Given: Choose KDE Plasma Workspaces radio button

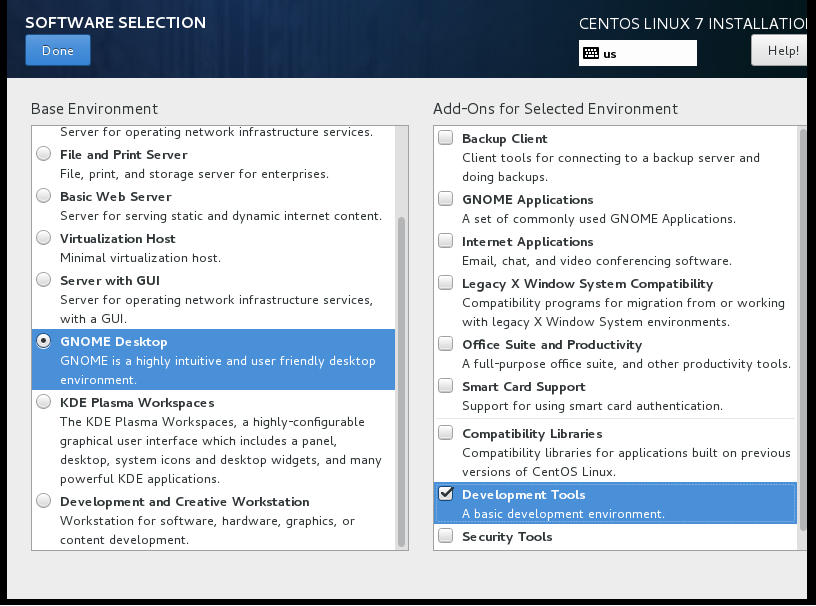Looking at the screenshot, I should [44, 402].
